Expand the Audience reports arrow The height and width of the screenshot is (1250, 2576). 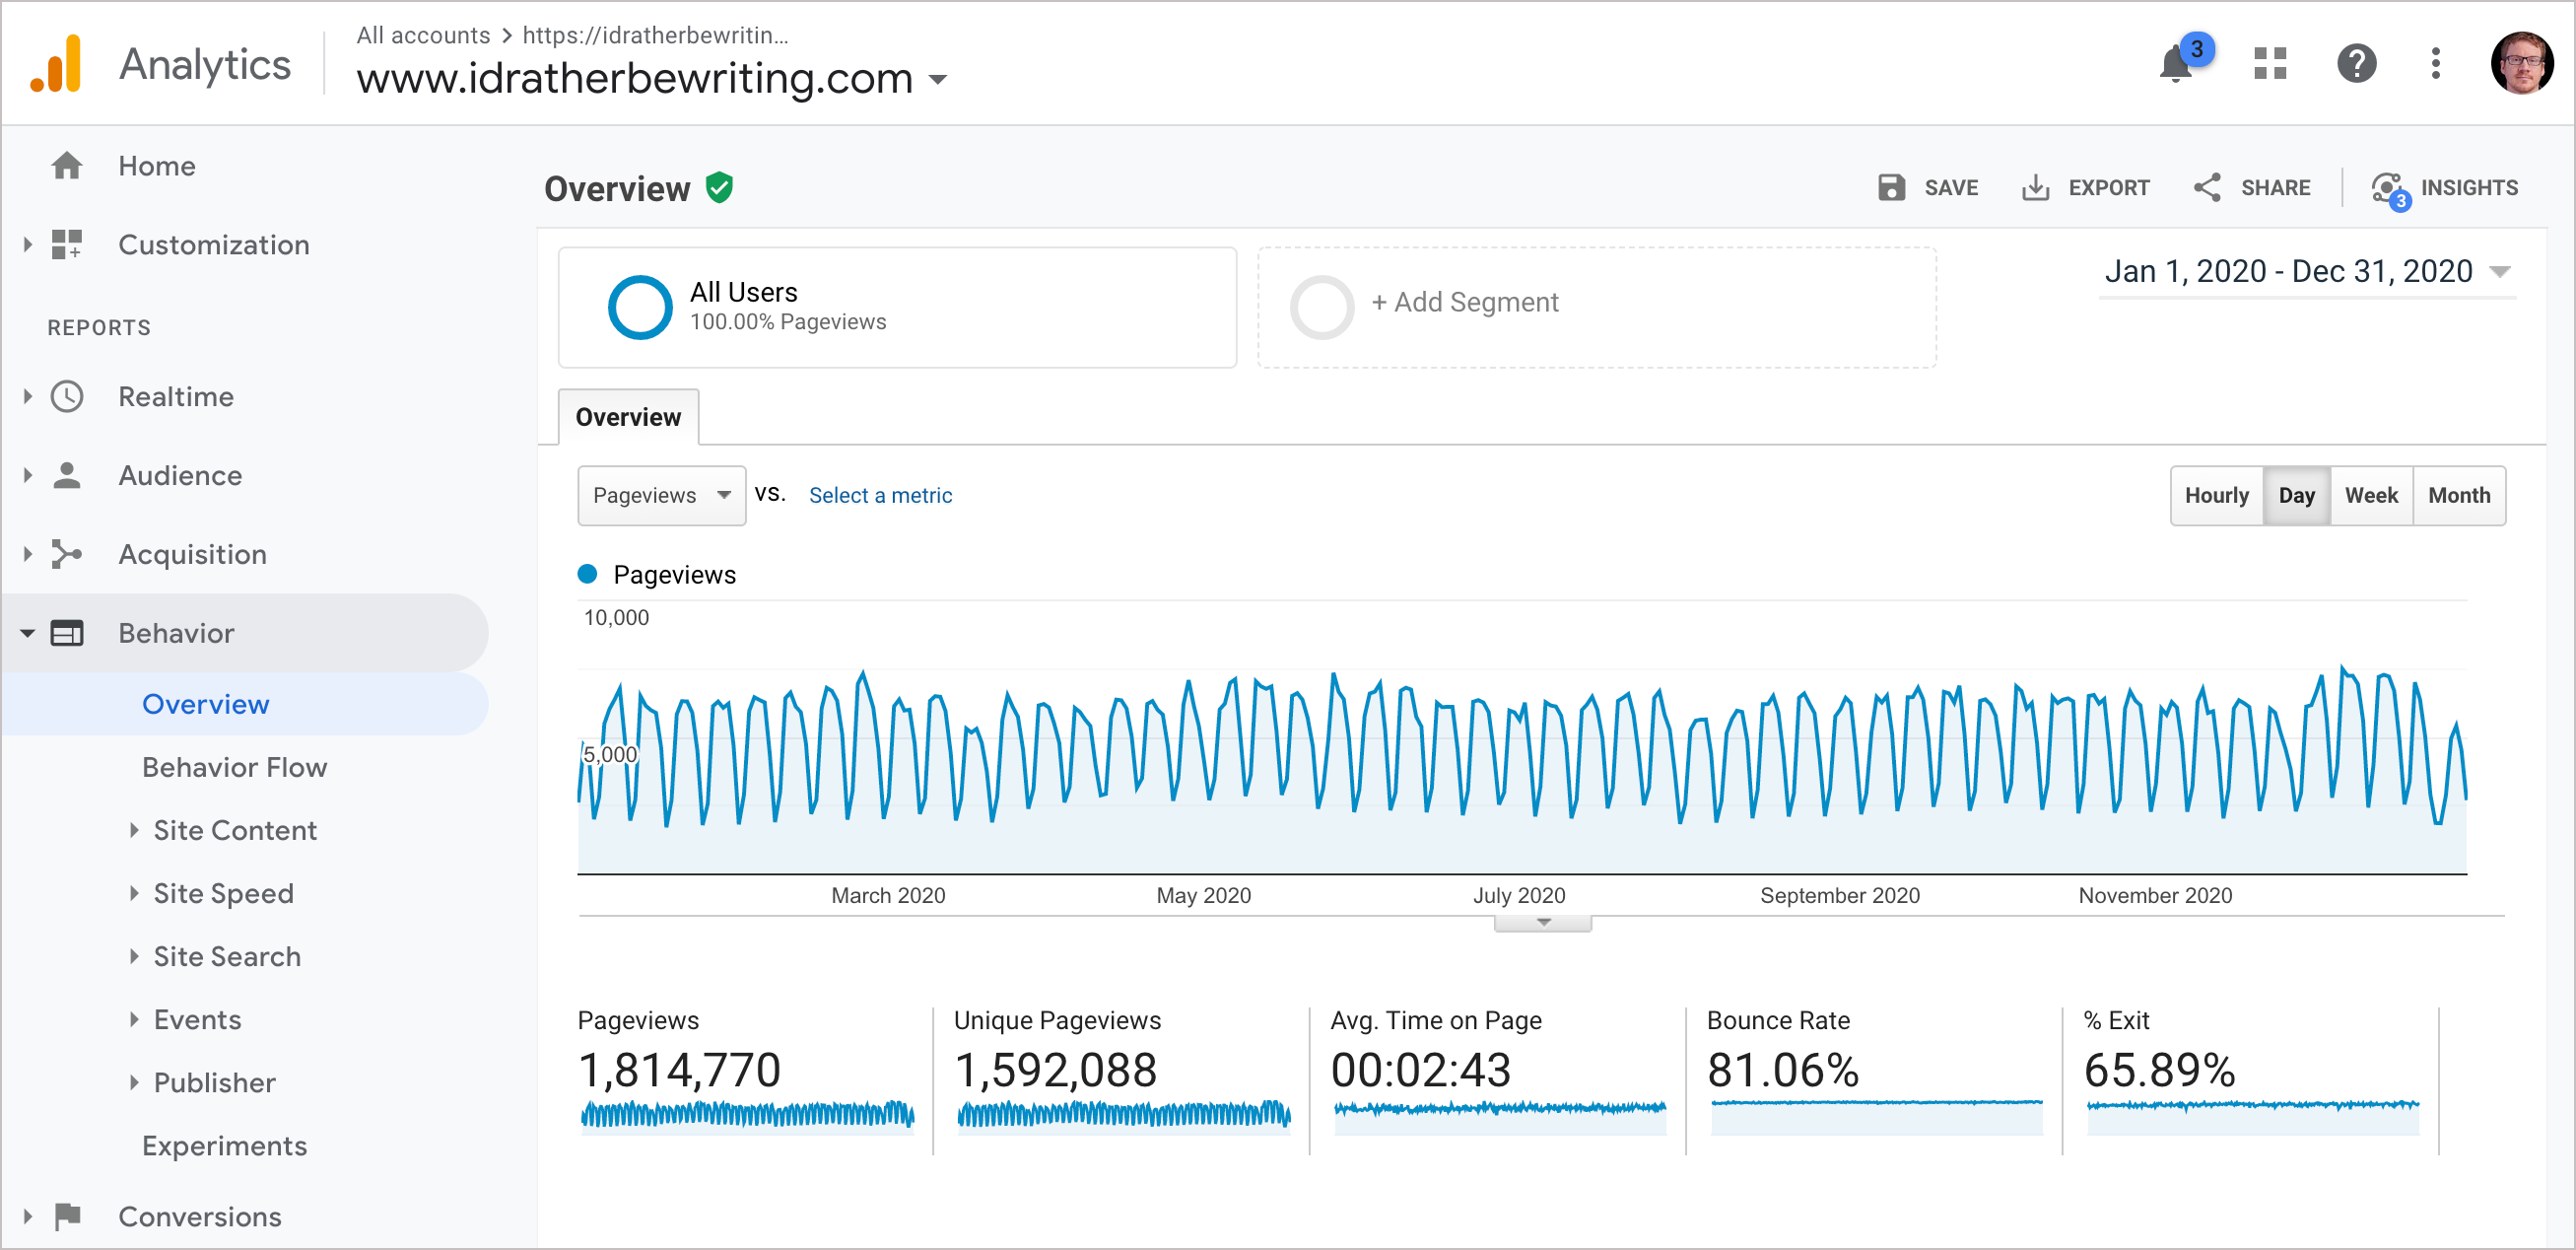28,475
